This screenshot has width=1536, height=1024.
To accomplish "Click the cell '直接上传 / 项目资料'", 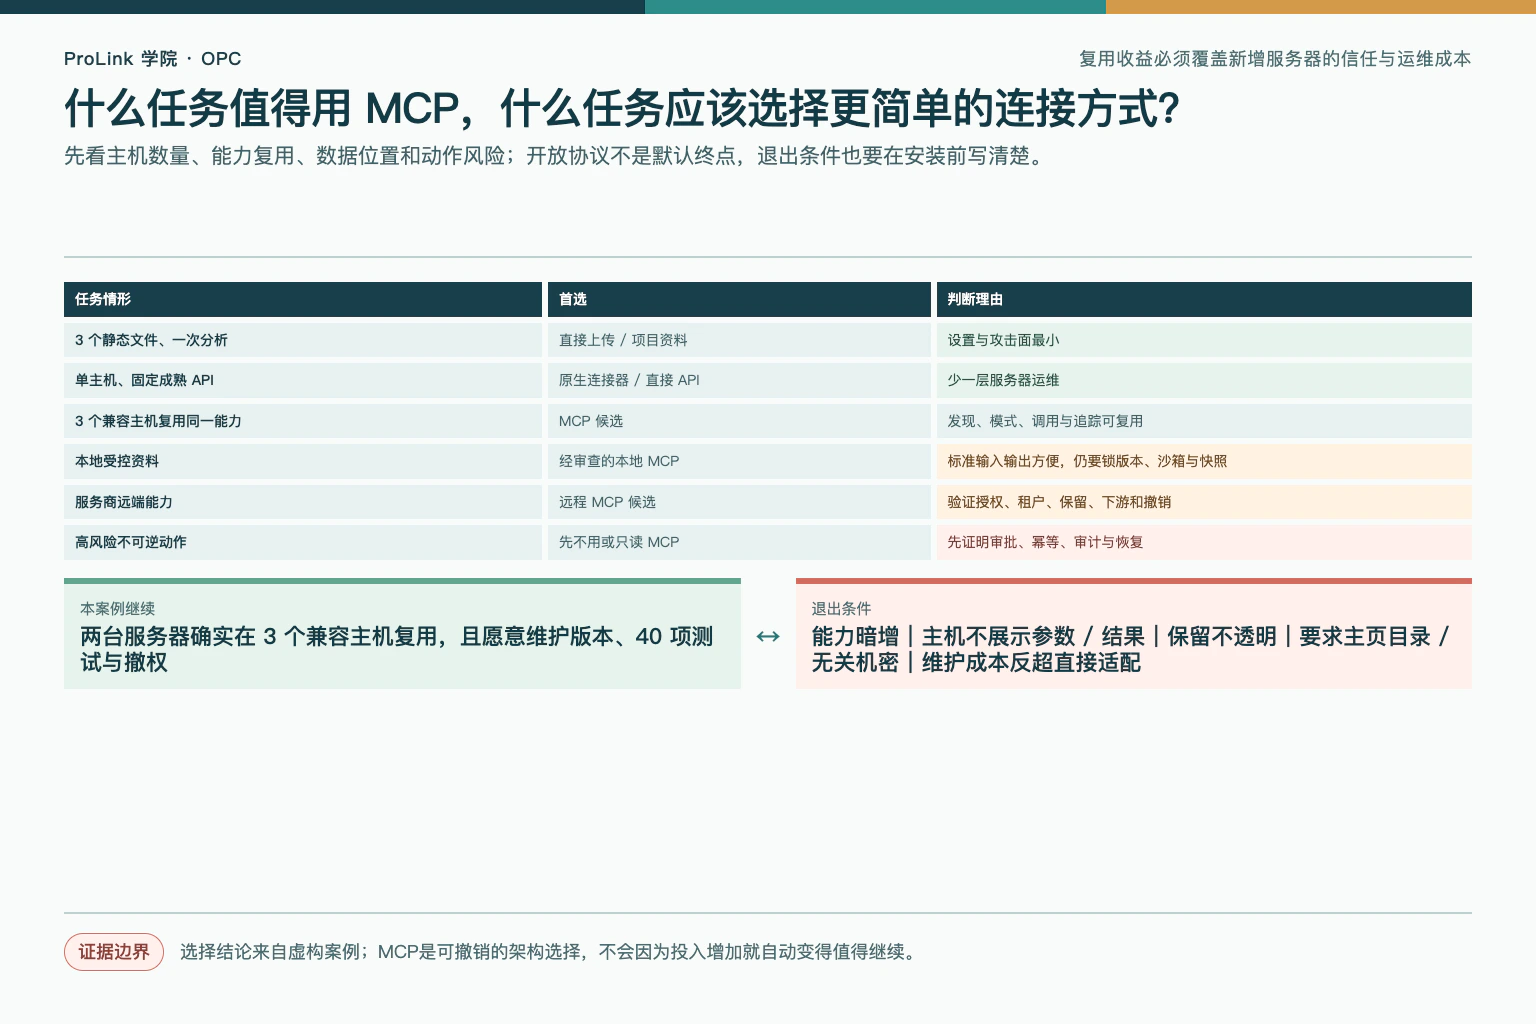I will click(x=739, y=340).
